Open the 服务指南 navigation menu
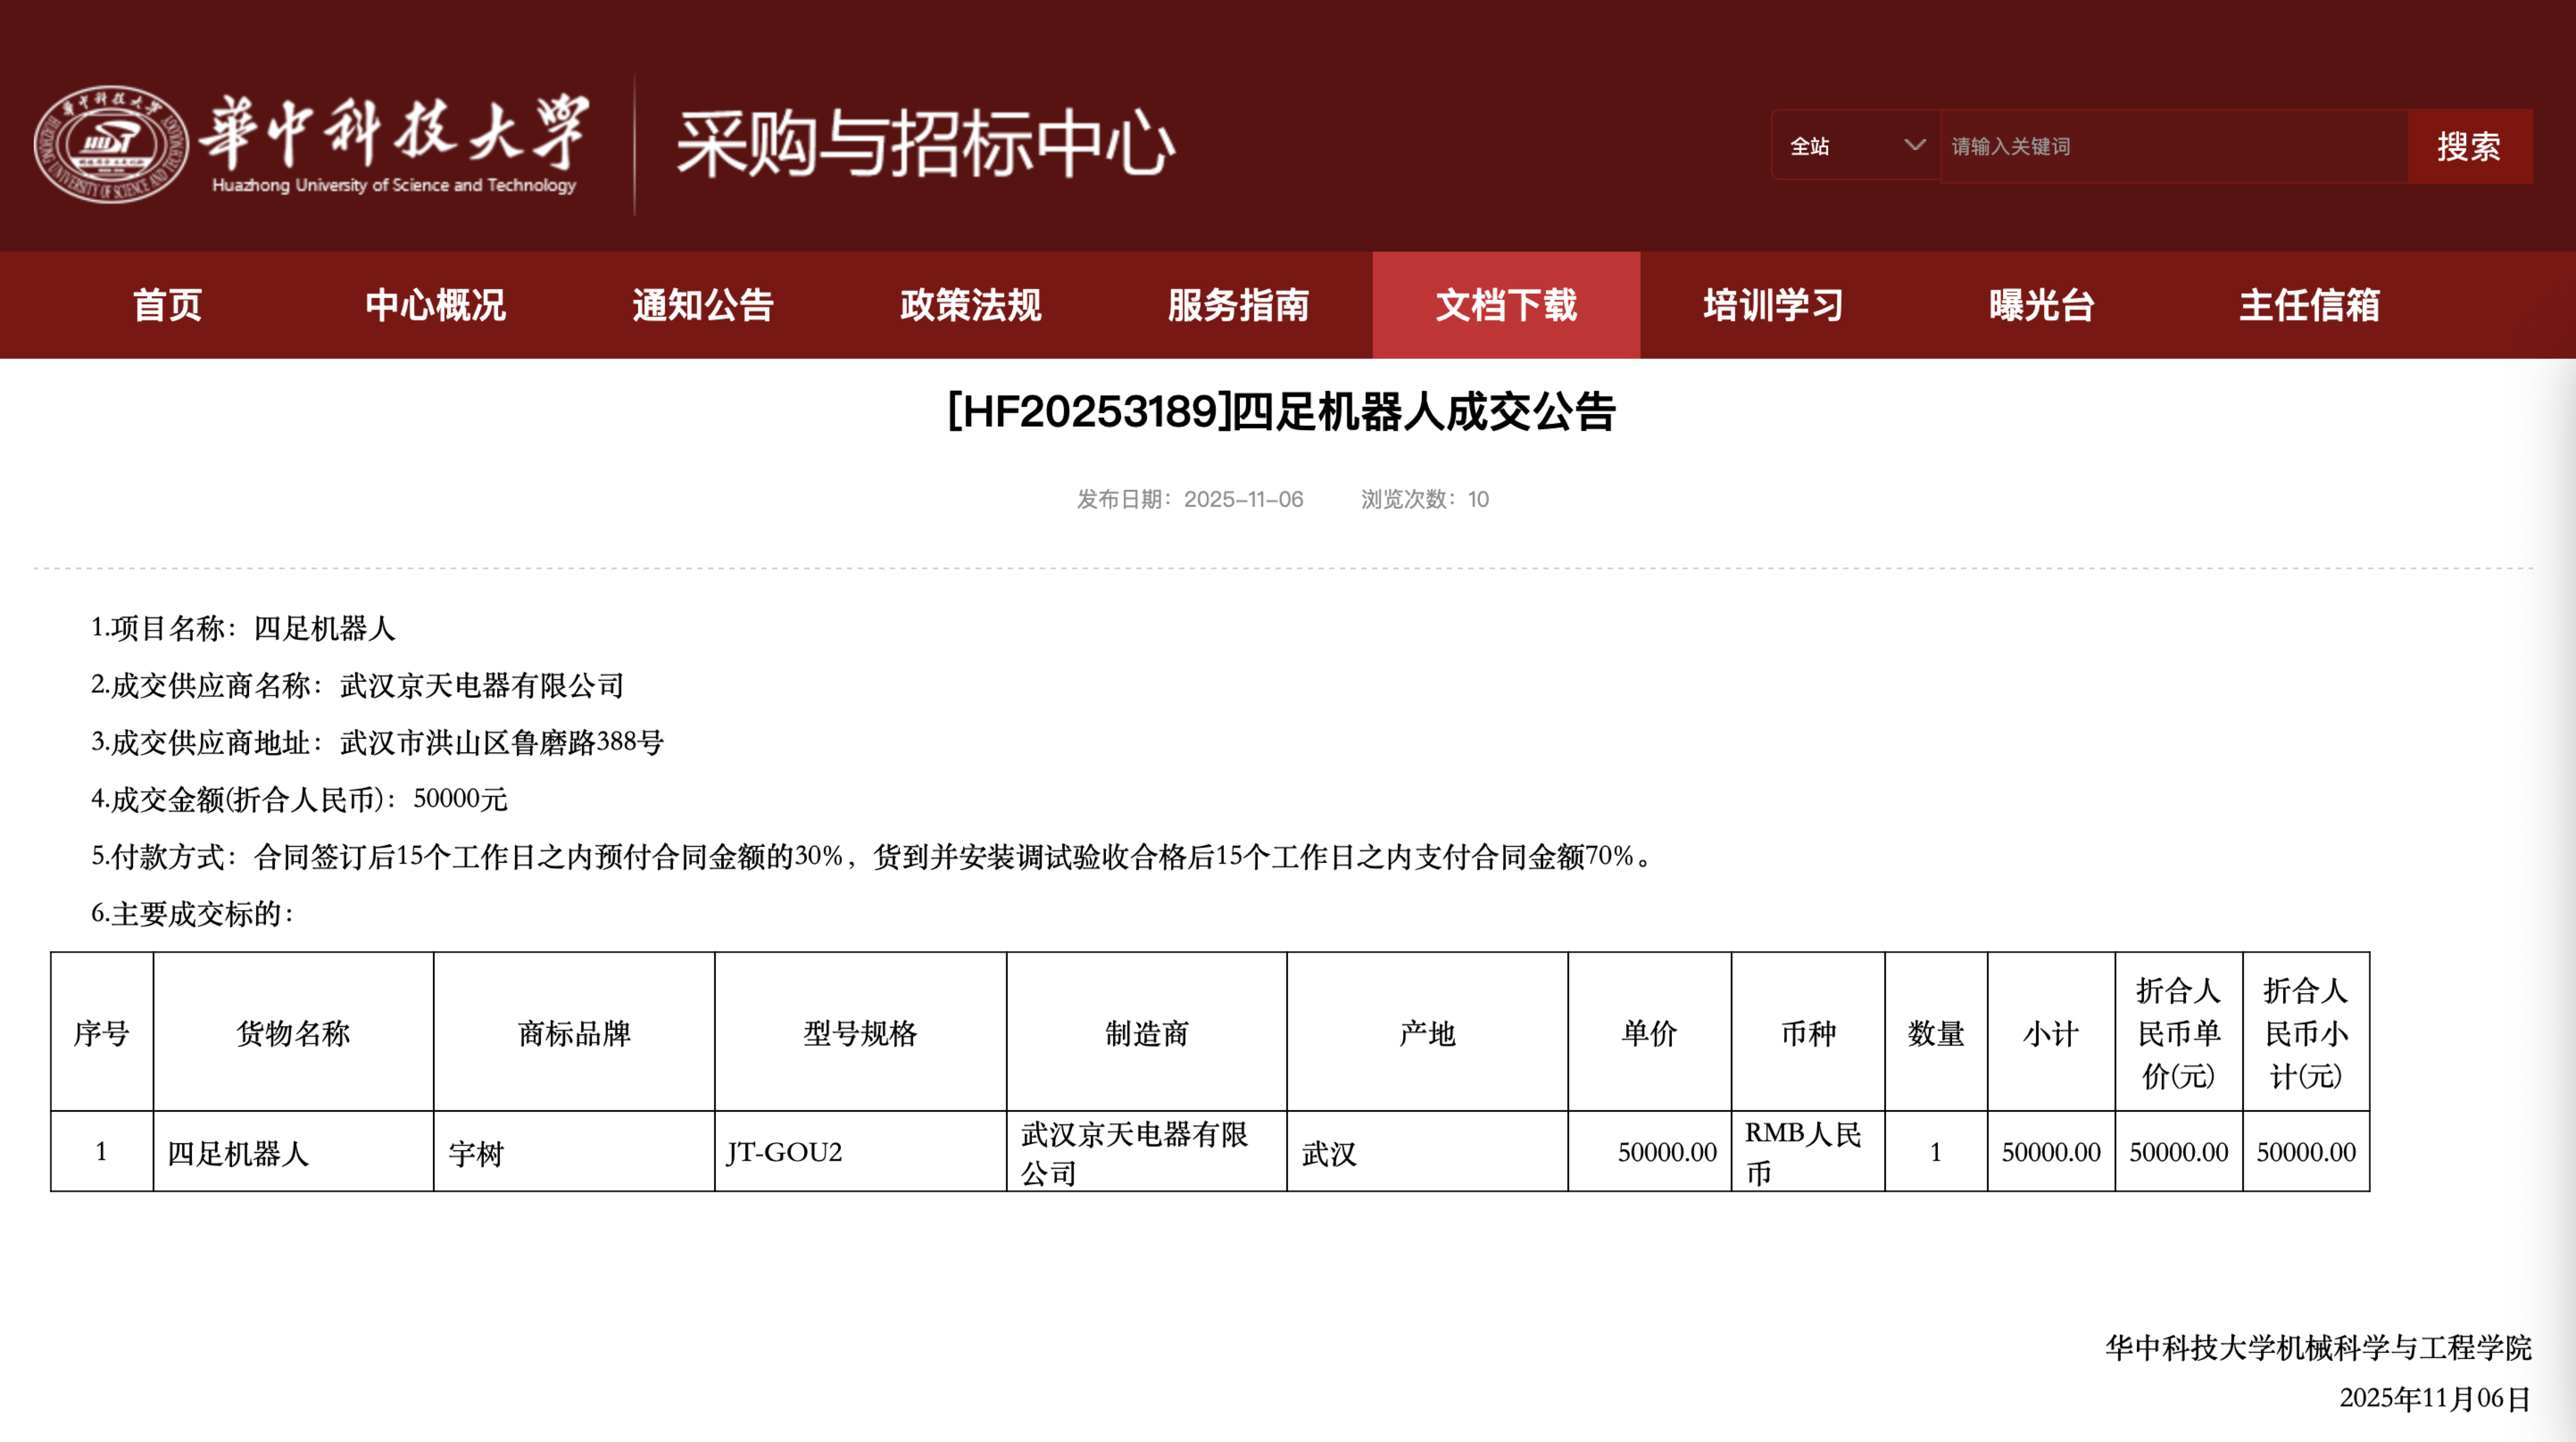This screenshot has height=1442, width=2576. coord(1238,305)
